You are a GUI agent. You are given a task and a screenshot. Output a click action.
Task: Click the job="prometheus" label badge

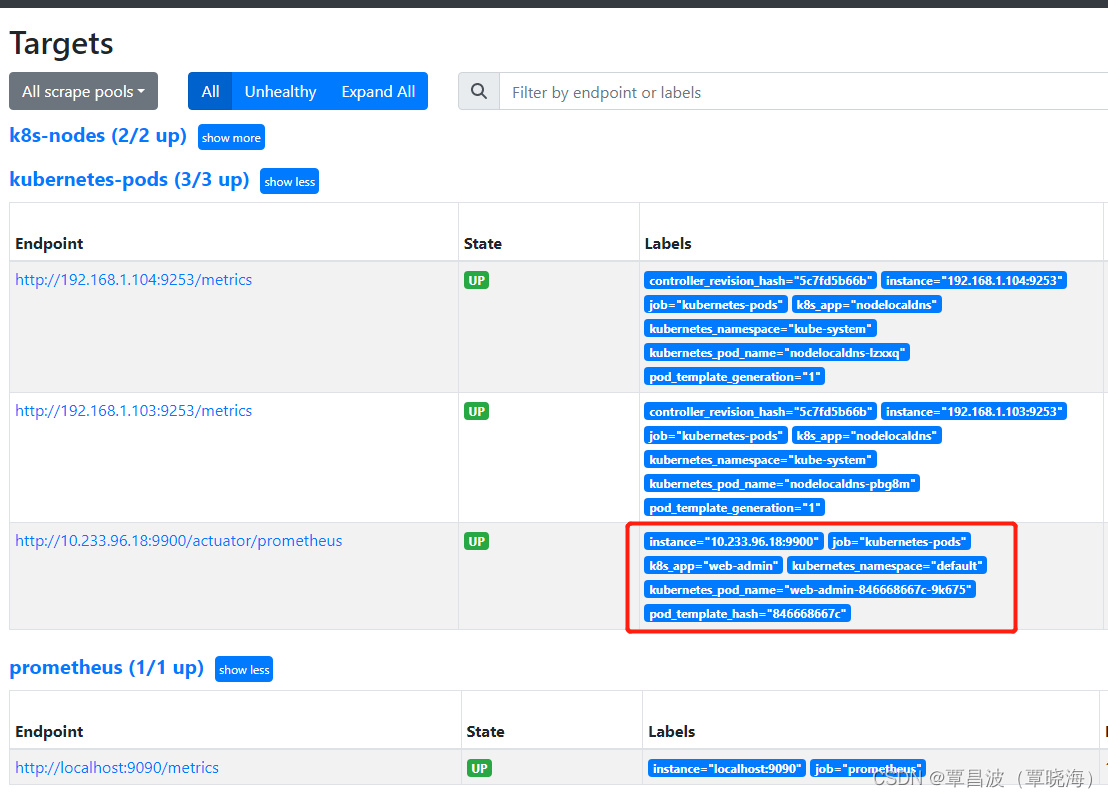867,768
